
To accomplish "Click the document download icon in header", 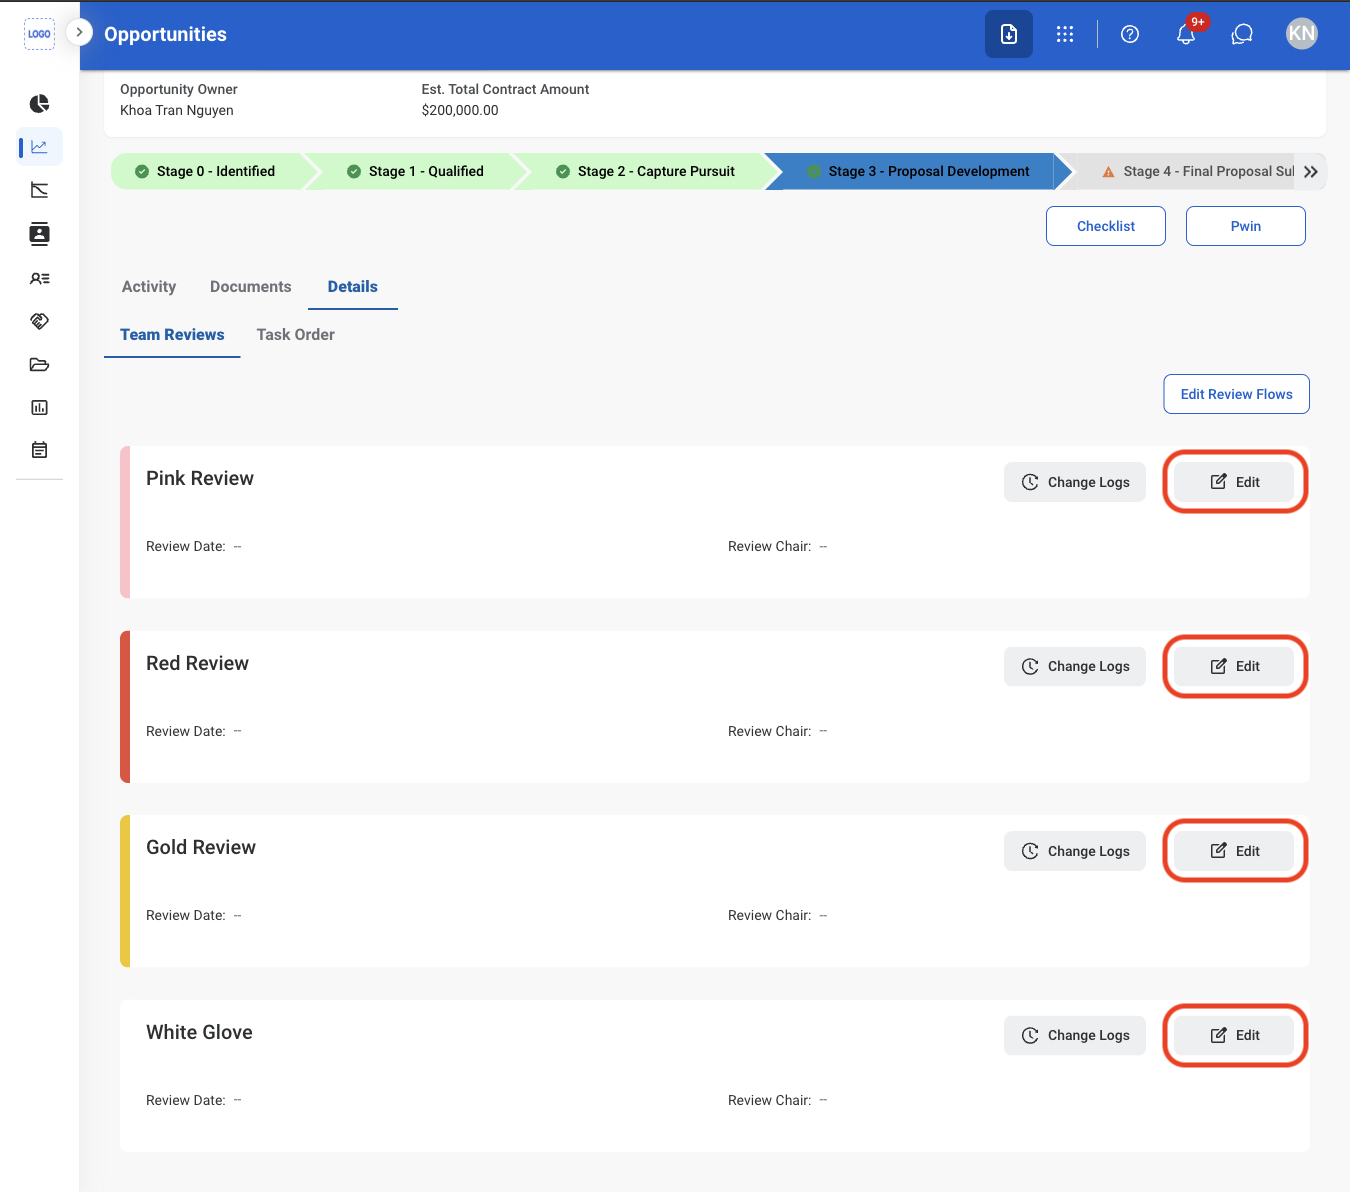I will point(1009,34).
